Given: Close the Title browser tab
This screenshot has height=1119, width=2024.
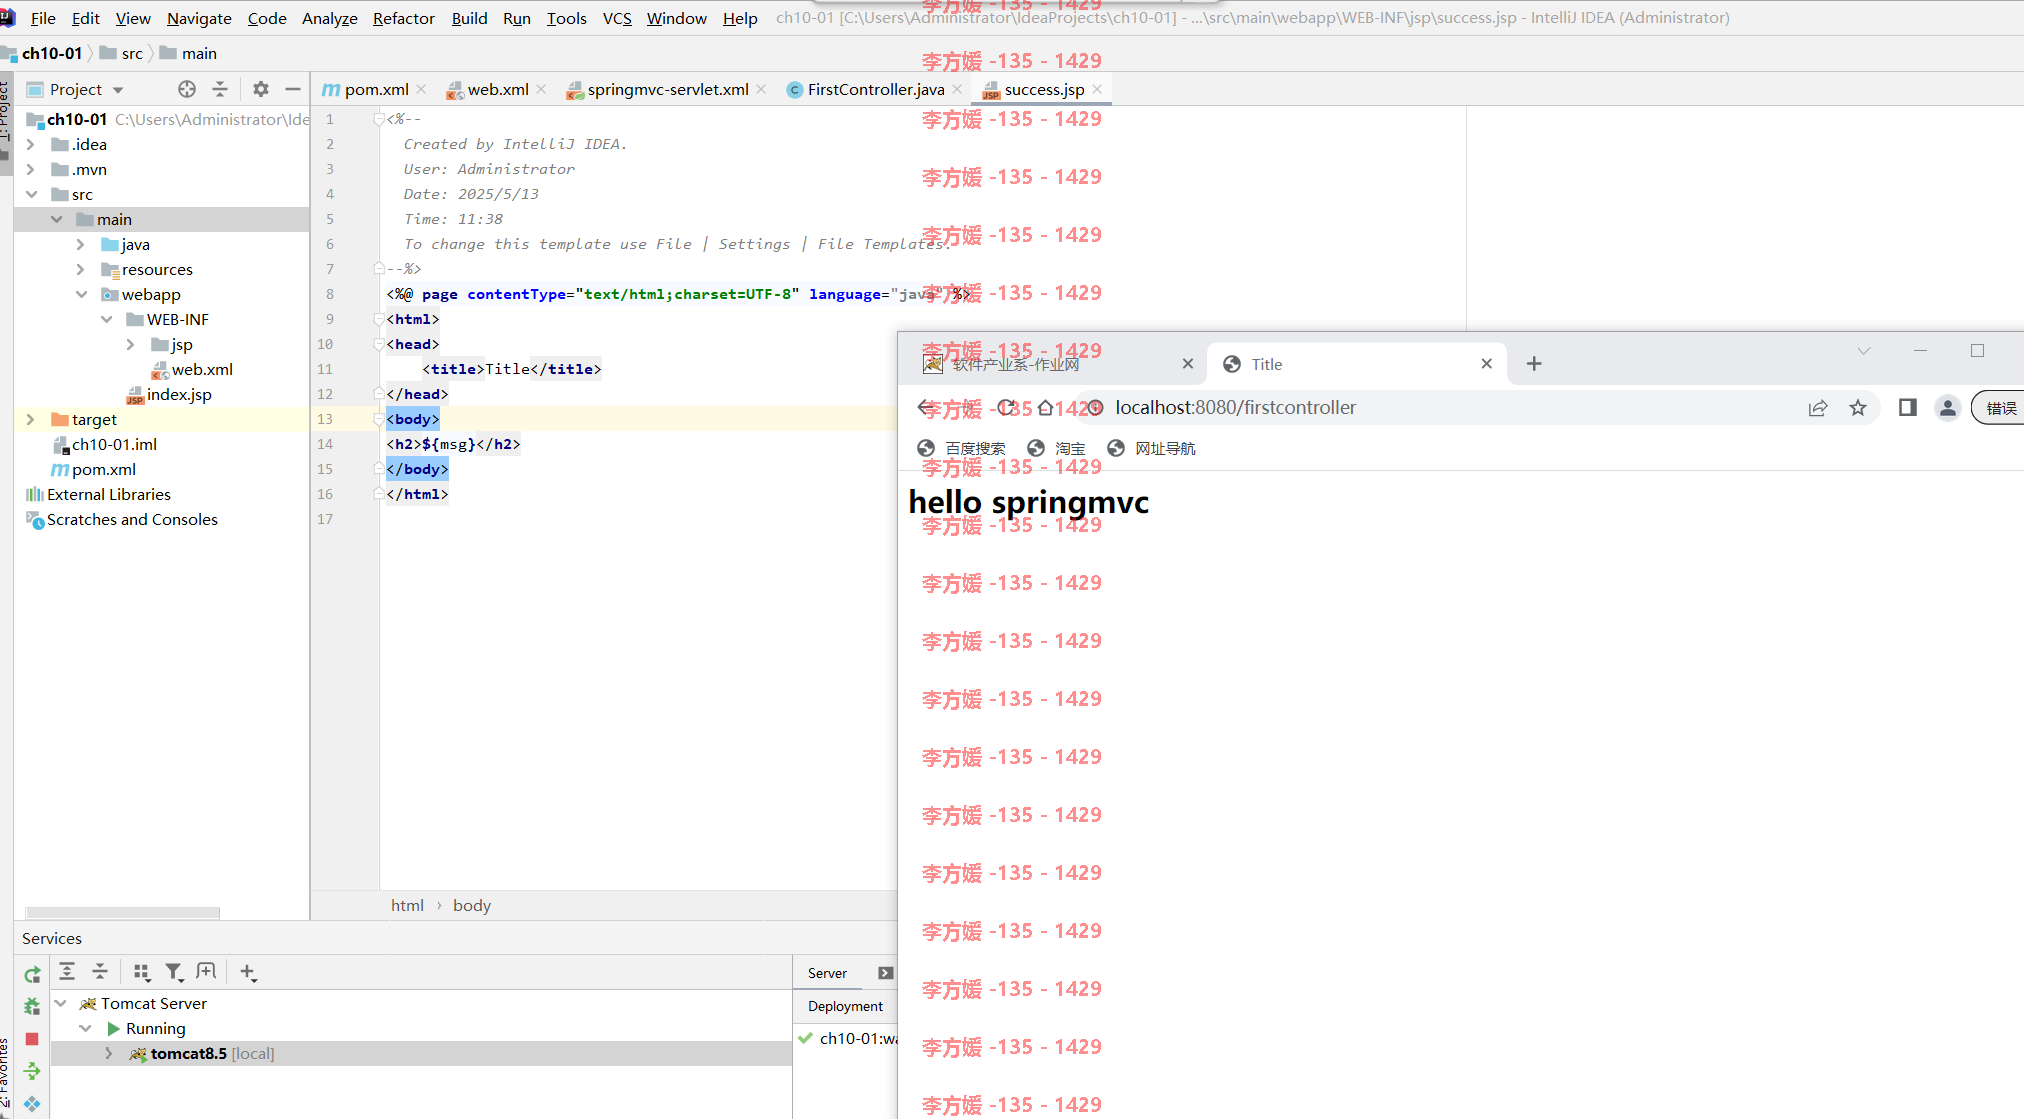Looking at the screenshot, I should click(x=1486, y=364).
